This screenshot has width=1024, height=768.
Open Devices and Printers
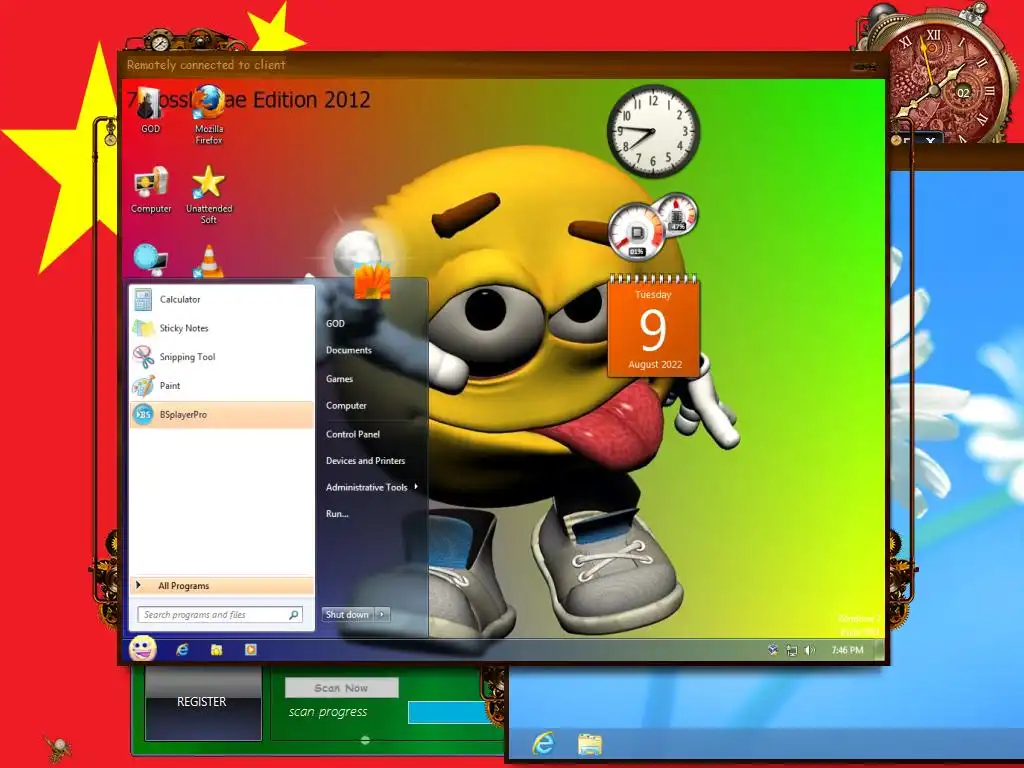[366, 461]
